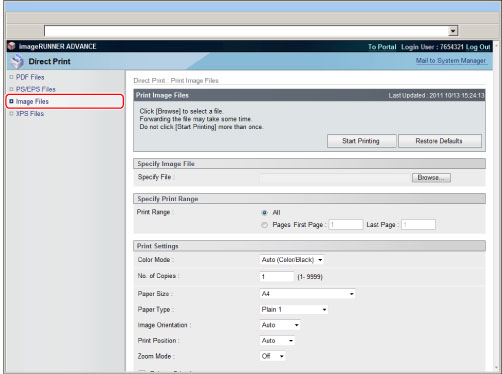The width and height of the screenshot is (502, 374).
Task: Open the Print Position dropdown
Action: point(277,341)
